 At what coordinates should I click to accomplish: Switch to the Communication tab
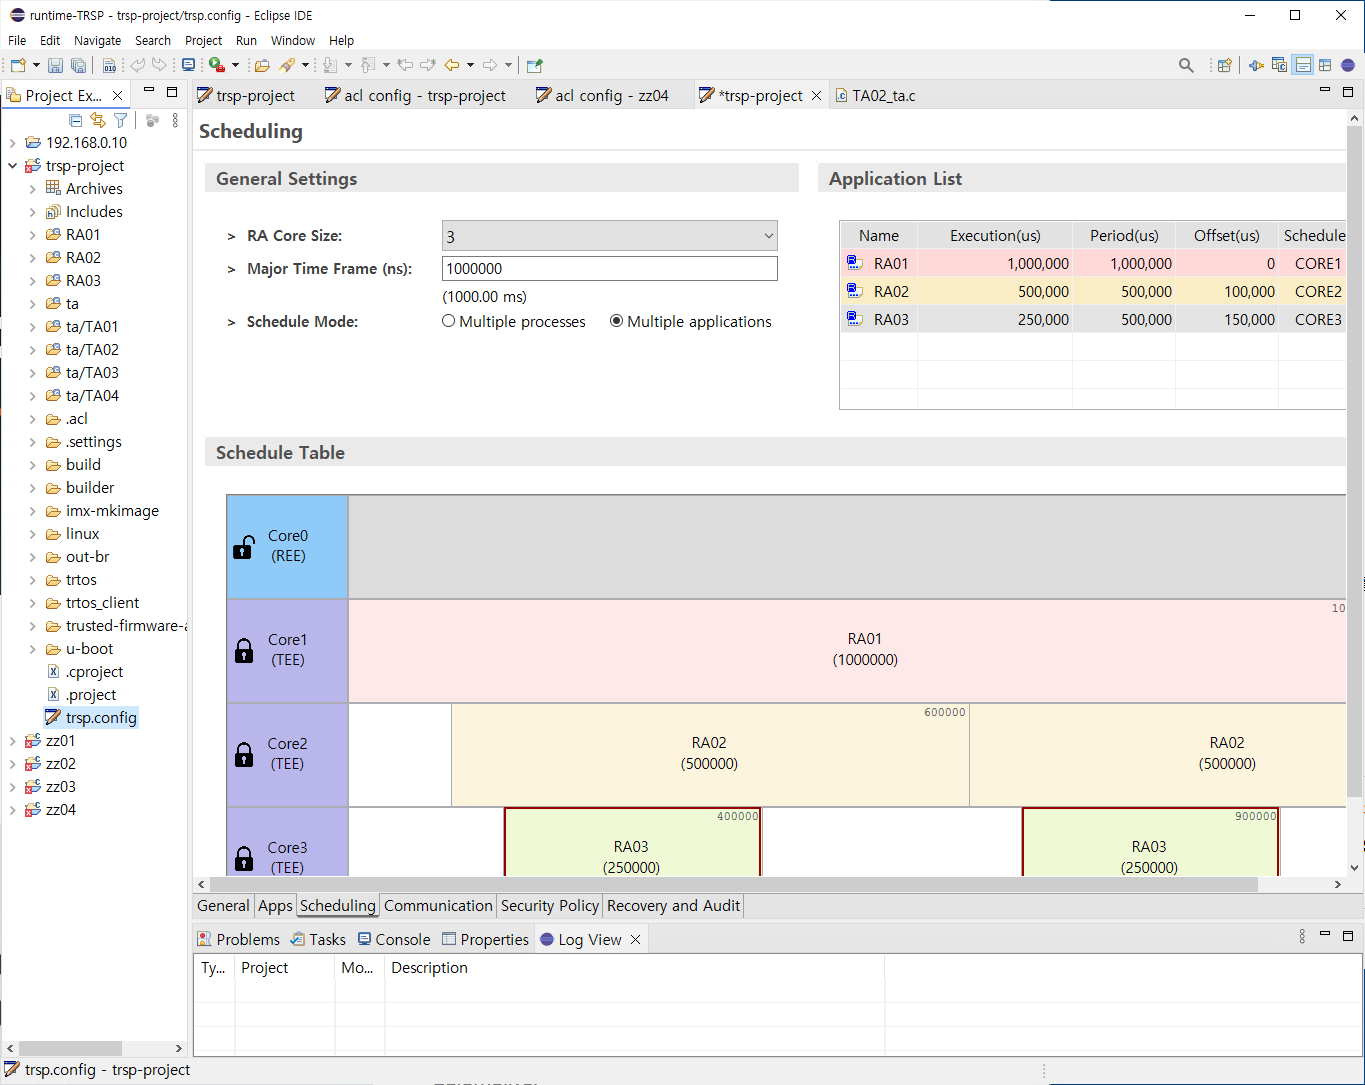[x=438, y=906]
